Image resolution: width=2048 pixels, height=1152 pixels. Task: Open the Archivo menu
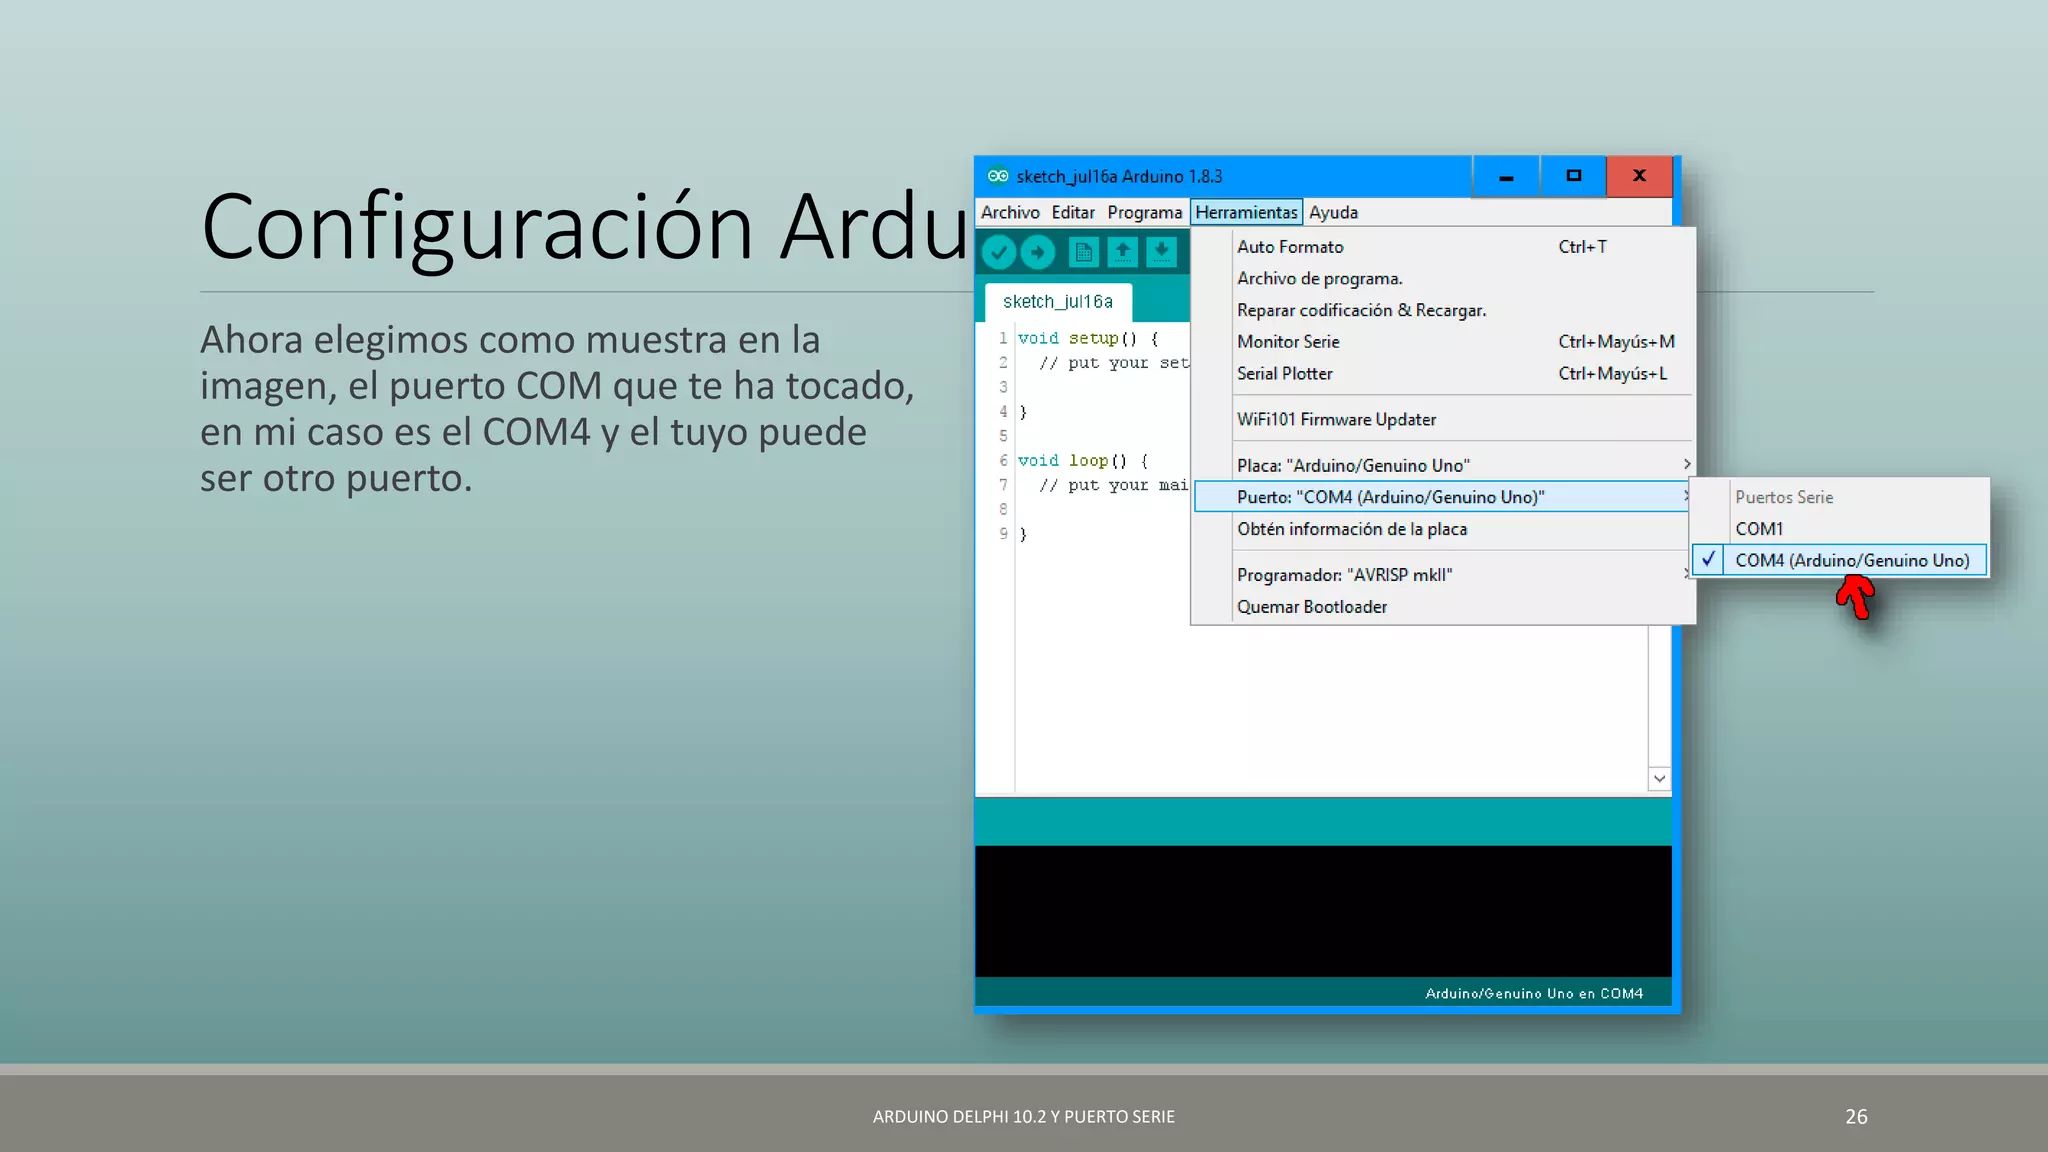(x=1010, y=212)
